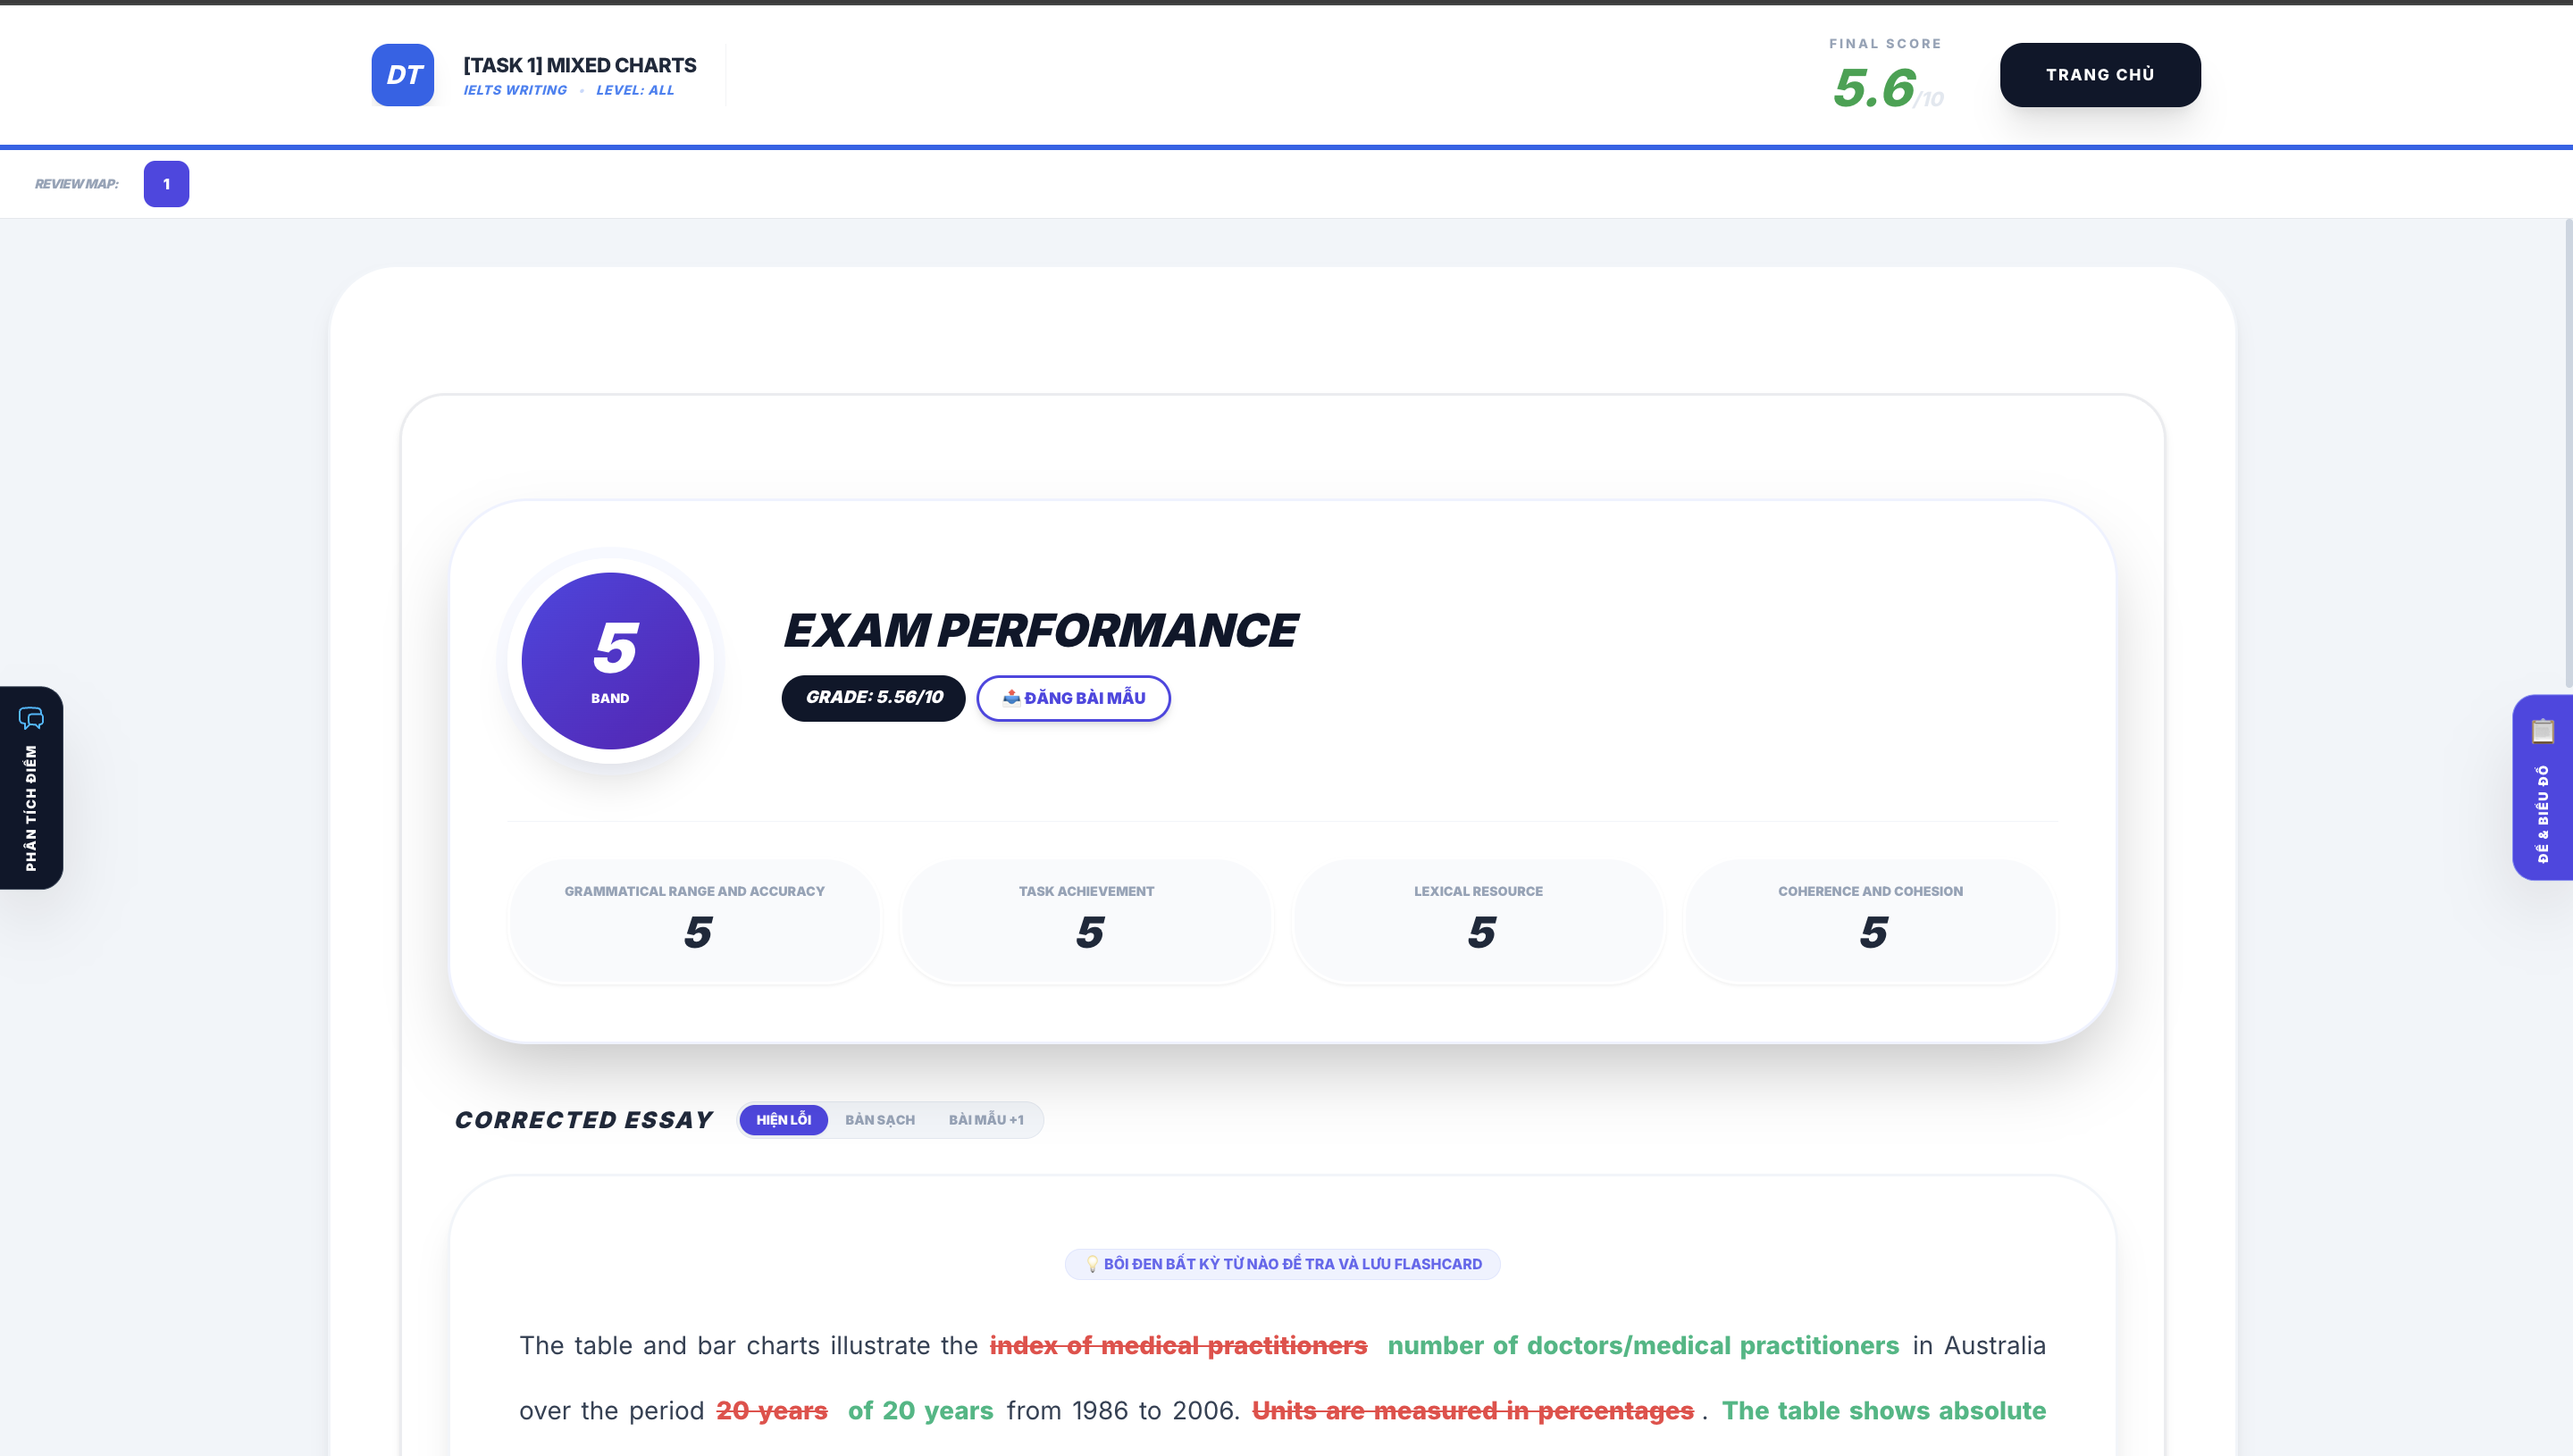Click the struck-through 'index of medical practitioners' error
Viewport: 2573px width, 1456px height.
(1178, 1346)
